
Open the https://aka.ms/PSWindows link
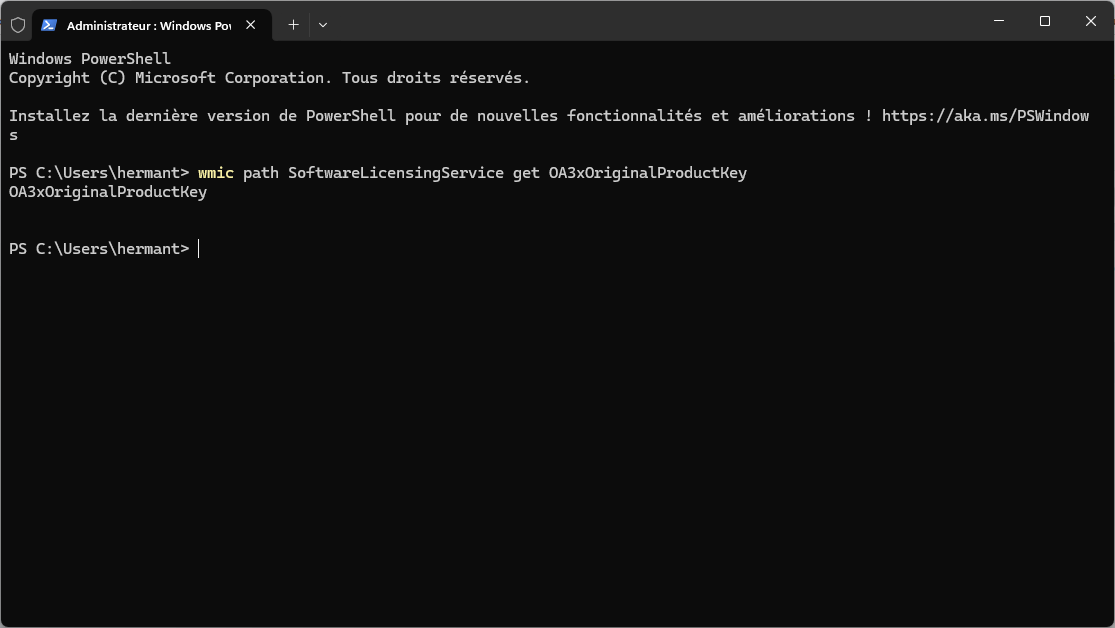984,116
